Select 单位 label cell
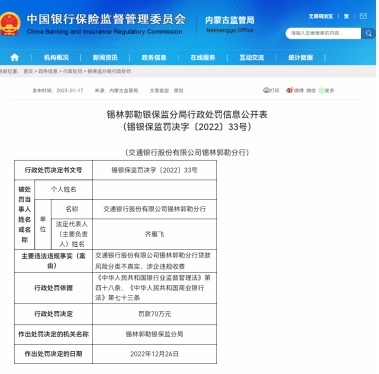The image size is (379, 374). tap(43, 224)
